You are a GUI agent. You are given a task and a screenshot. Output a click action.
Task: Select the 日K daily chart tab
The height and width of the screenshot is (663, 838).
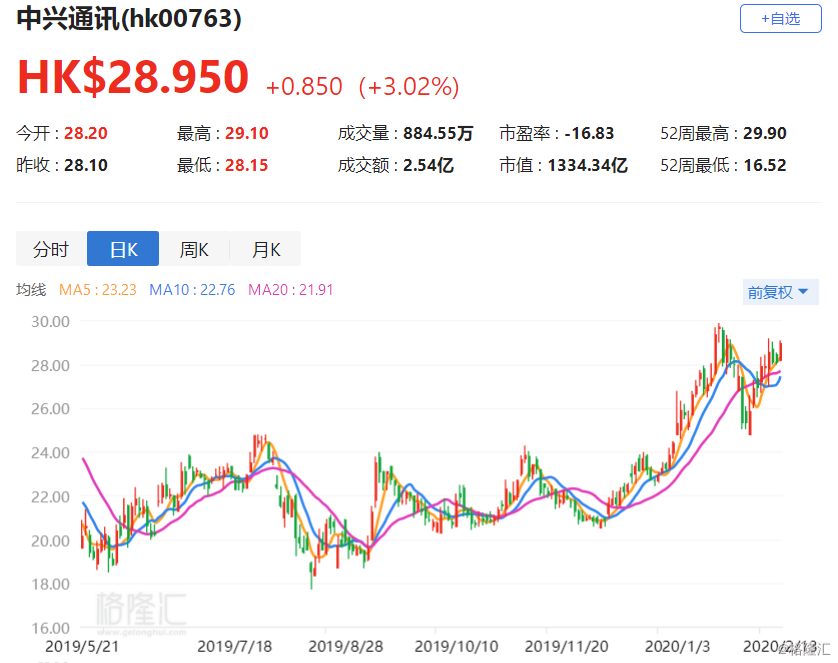tap(123, 249)
